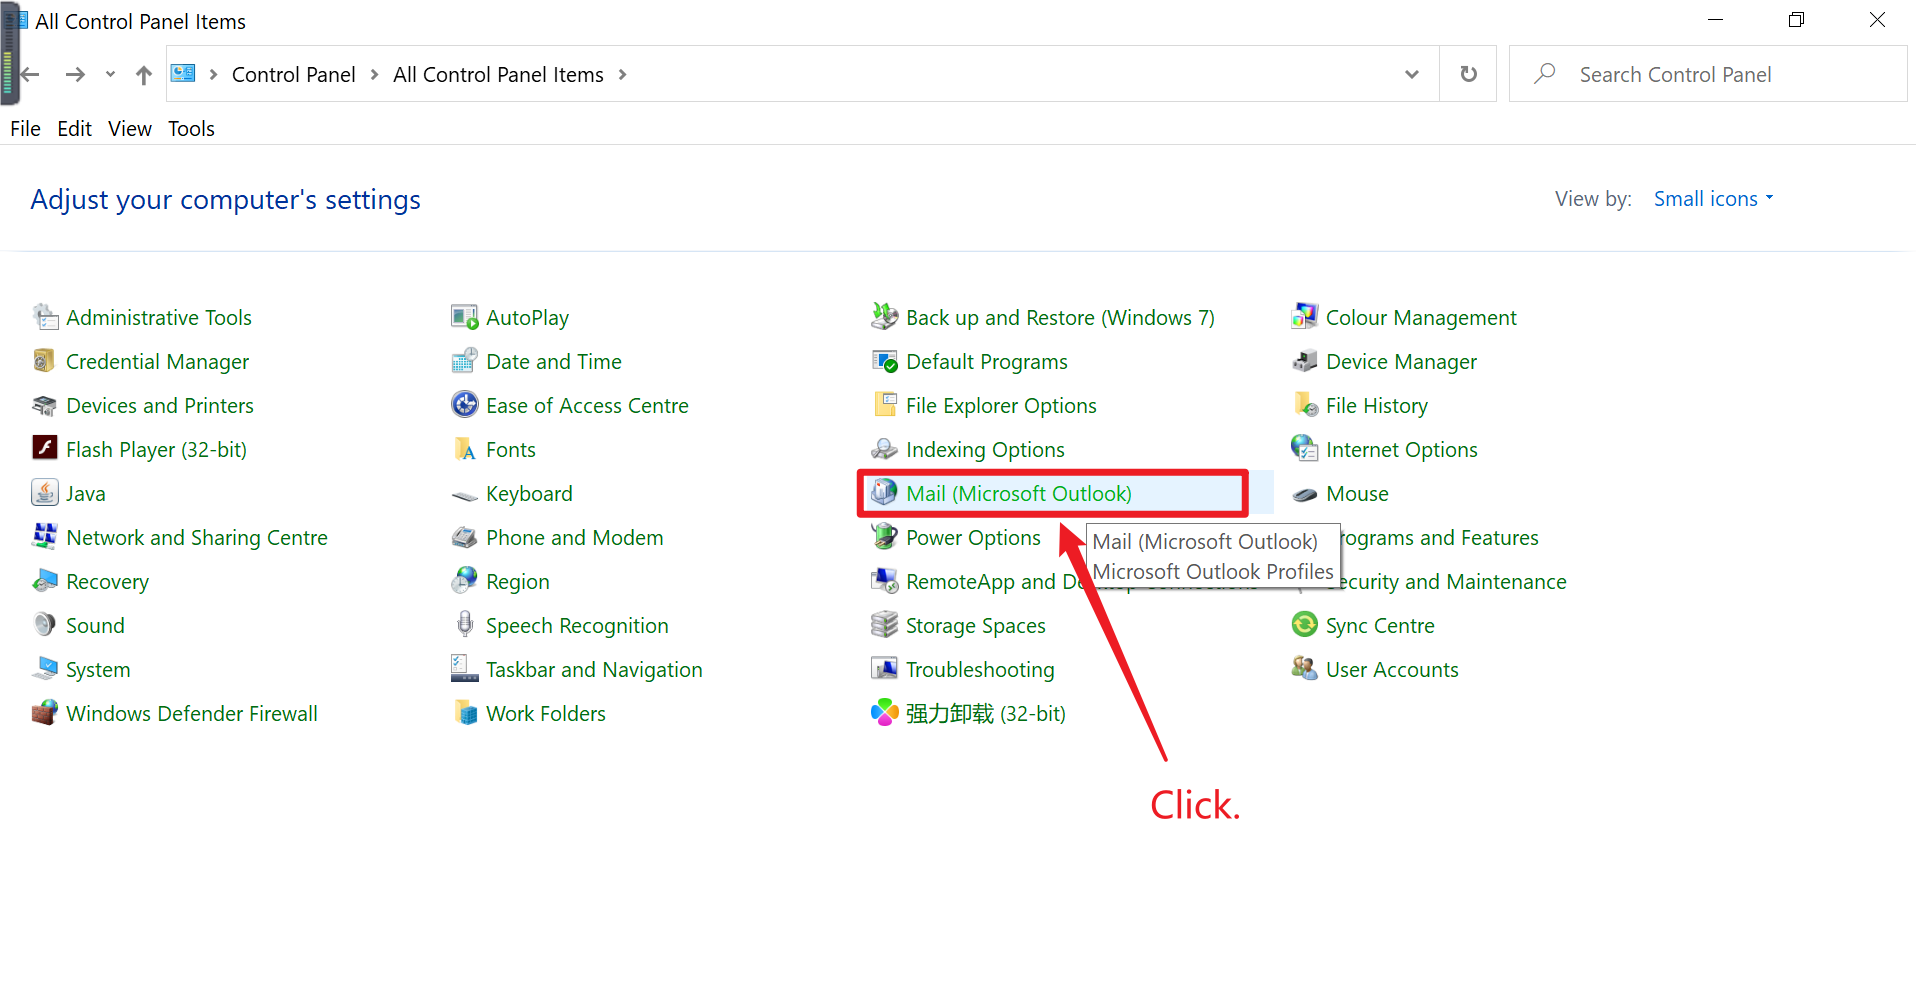Go back with the Back arrow
This screenshot has width=1916, height=1006.
[x=30, y=74]
